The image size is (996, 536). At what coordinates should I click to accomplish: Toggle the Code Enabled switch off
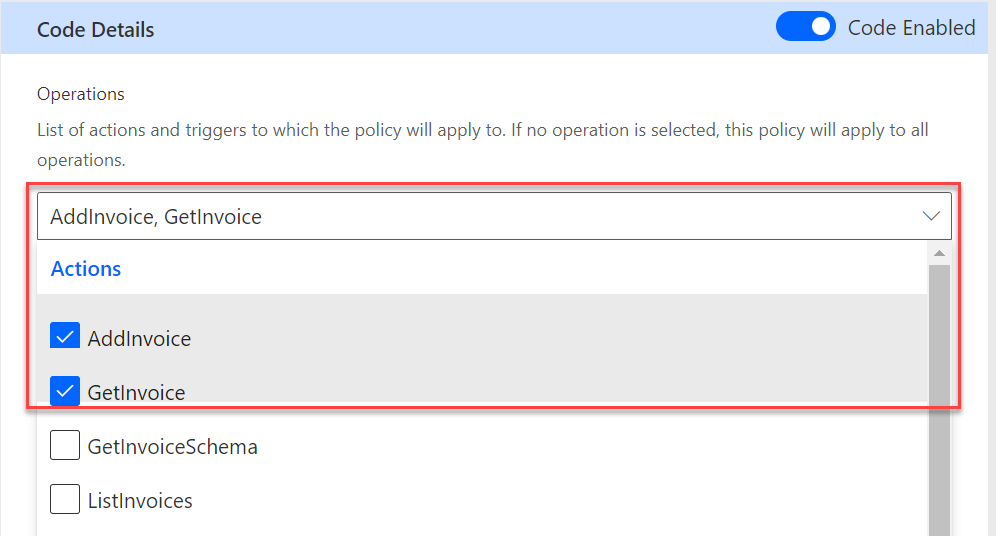point(805,28)
